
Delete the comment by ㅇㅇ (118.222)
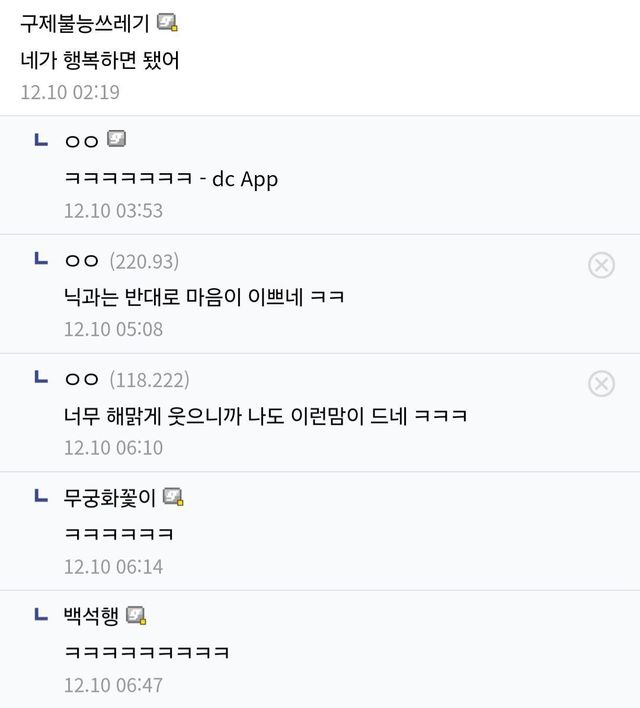pos(601,383)
